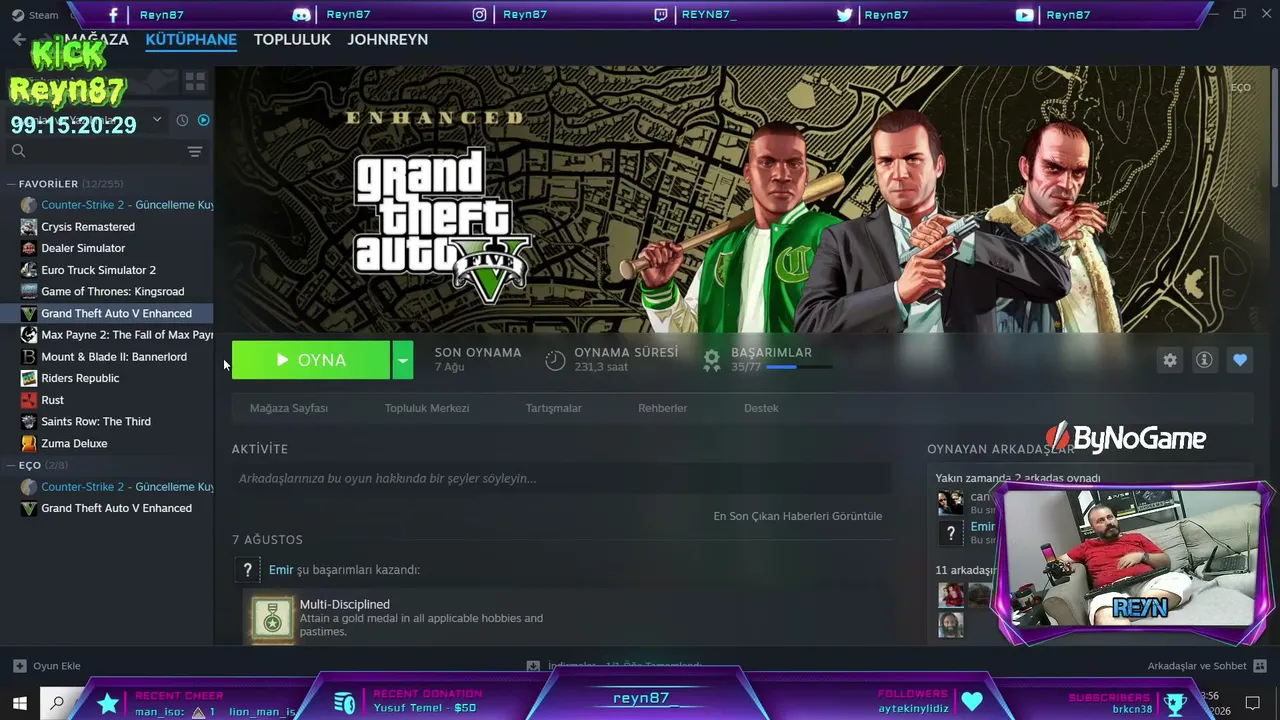Click Game of Thrones: Kingsroad icon
Image resolution: width=1280 pixels, height=720 pixels.
(x=29, y=292)
